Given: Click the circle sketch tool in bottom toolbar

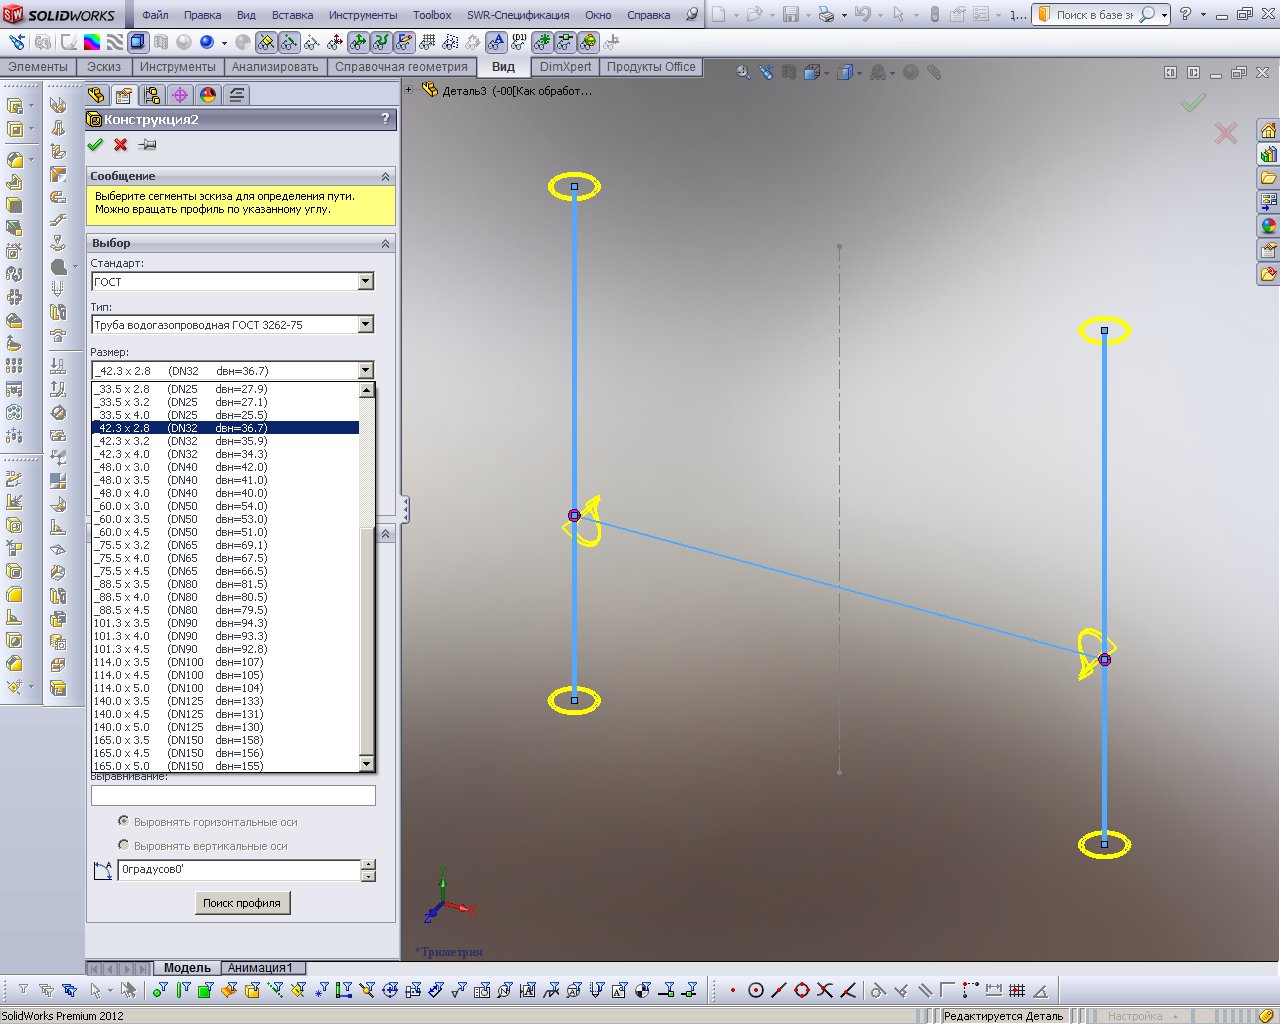Looking at the screenshot, I should click(x=756, y=990).
